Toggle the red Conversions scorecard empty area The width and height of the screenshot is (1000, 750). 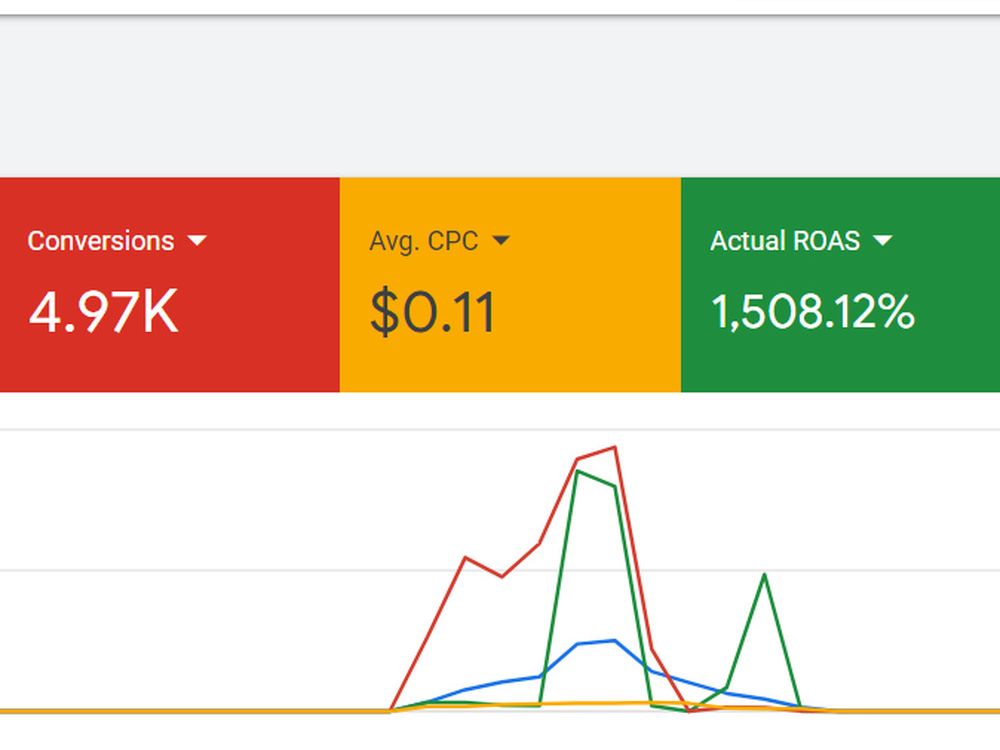pyautogui.click(x=255, y=357)
